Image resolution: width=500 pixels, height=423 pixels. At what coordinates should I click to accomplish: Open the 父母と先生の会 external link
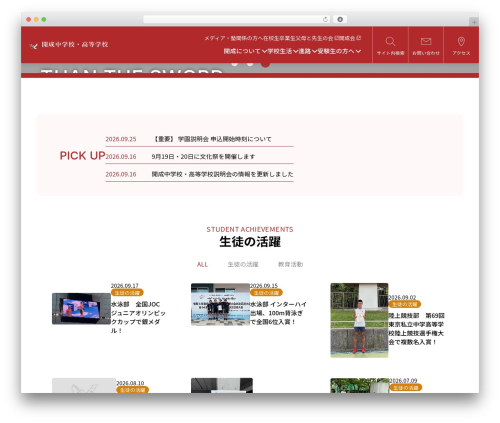(316, 38)
